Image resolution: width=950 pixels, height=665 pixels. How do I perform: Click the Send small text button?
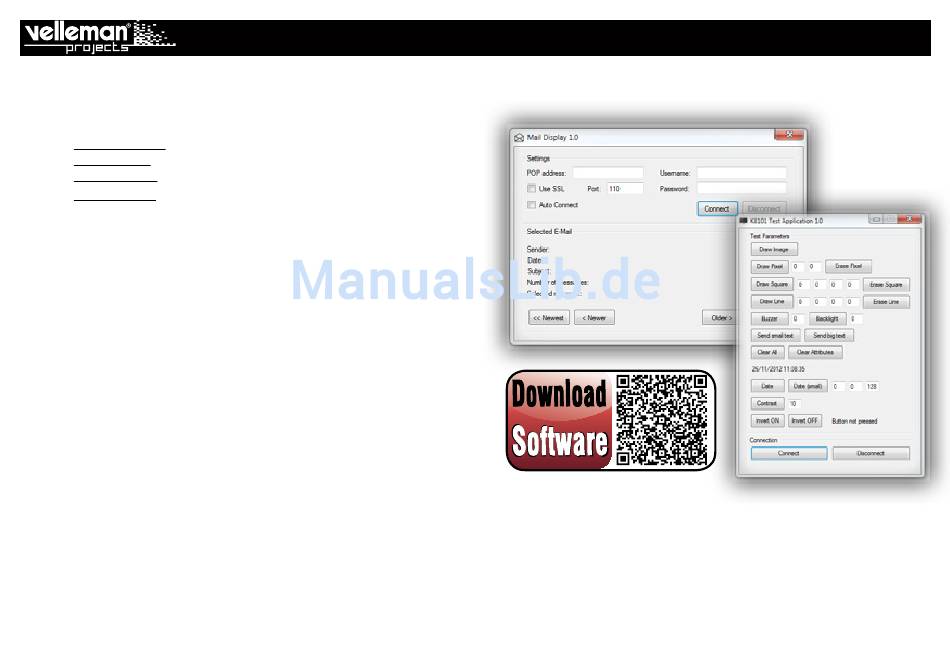tap(776, 336)
